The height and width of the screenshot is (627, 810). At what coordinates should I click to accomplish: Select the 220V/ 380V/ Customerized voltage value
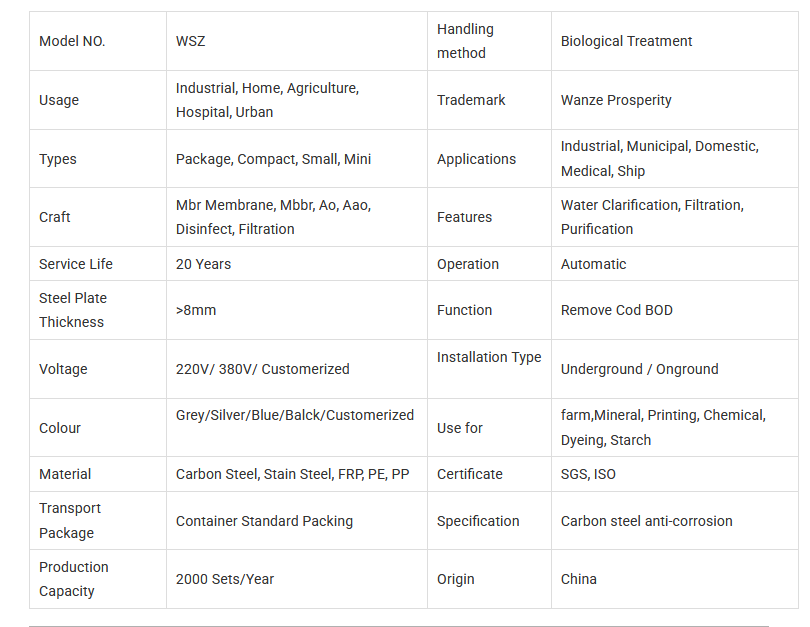[262, 369]
